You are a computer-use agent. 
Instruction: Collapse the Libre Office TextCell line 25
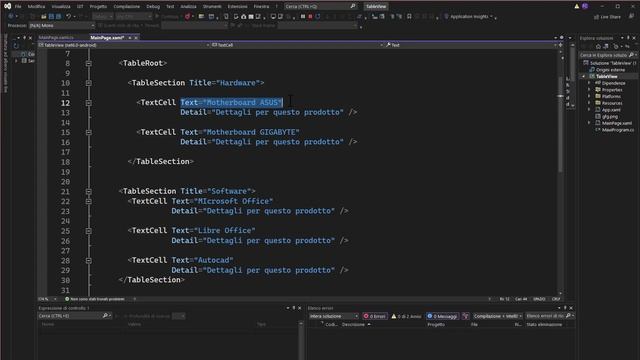[x=89, y=231]
